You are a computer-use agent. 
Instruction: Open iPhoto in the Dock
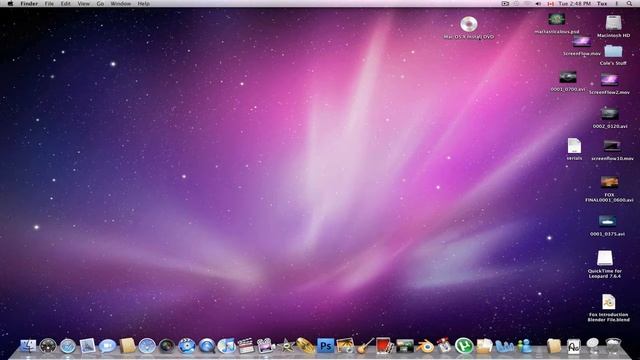345,346
